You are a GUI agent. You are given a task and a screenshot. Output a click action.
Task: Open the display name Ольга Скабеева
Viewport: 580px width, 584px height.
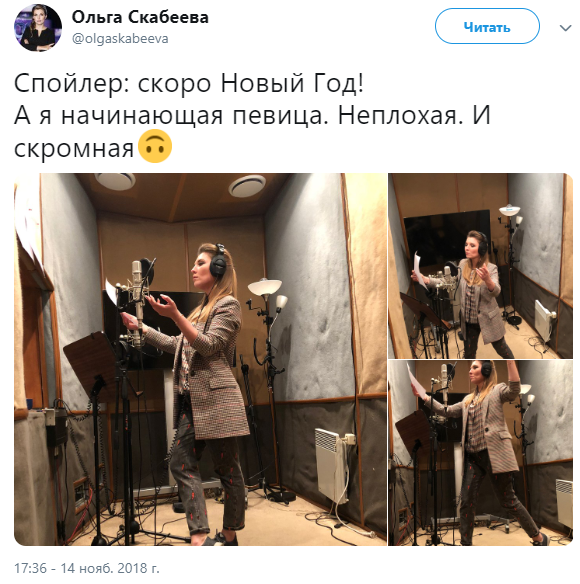click(x=140, y=17)
